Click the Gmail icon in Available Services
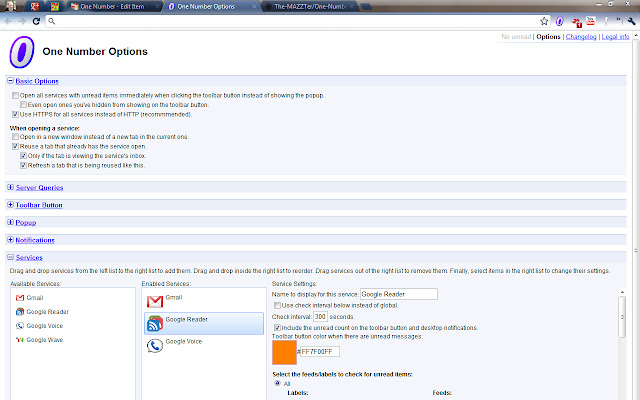 pyautogui.click(x=20, y=298)
